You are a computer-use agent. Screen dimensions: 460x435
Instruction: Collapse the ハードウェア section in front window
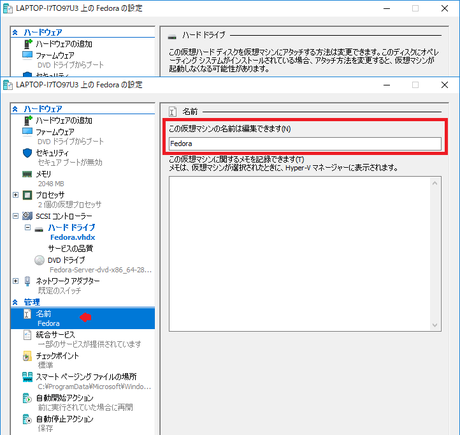pyautogui.click(x=15, y=109)
